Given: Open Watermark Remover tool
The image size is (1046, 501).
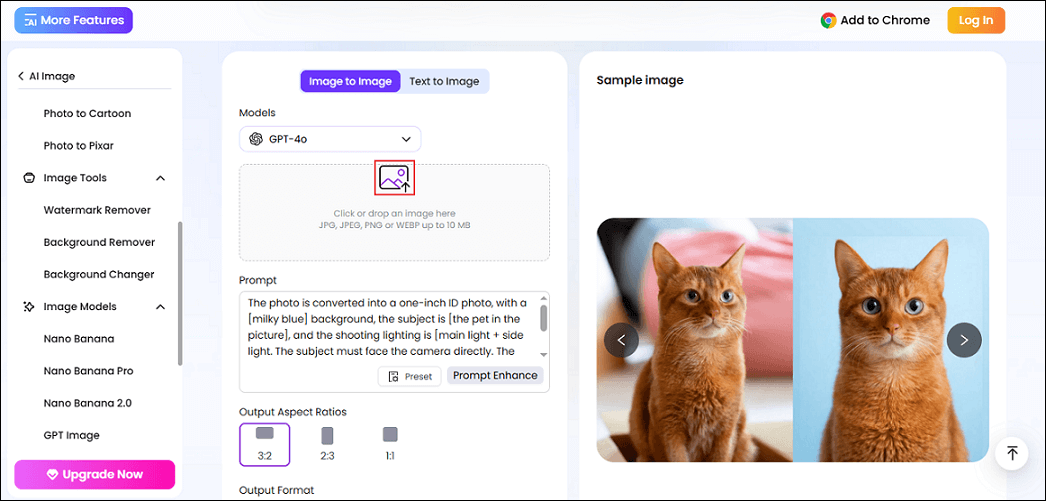Looking at the screenshot, I should pyautogui.click(x=97, y=210).
